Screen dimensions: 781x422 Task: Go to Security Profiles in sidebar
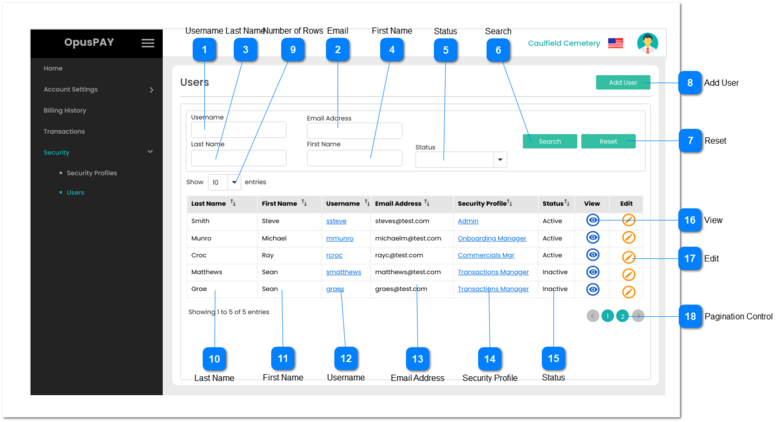coord(91,173)
